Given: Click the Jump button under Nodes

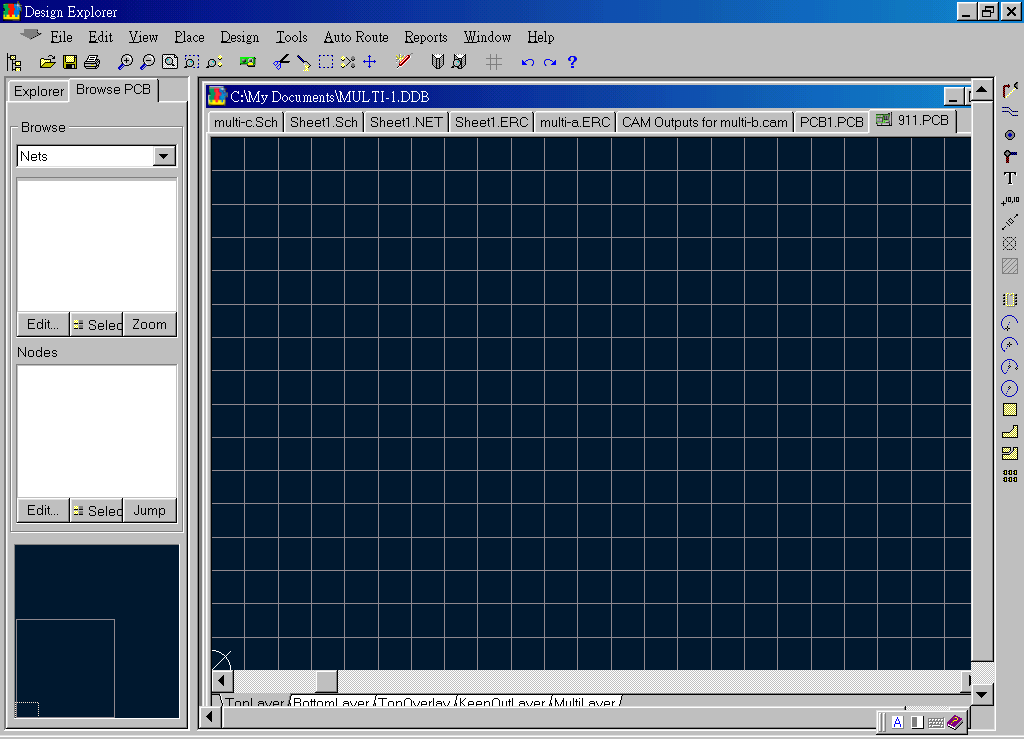Looking at the screenshot, I should coord(149,511).
